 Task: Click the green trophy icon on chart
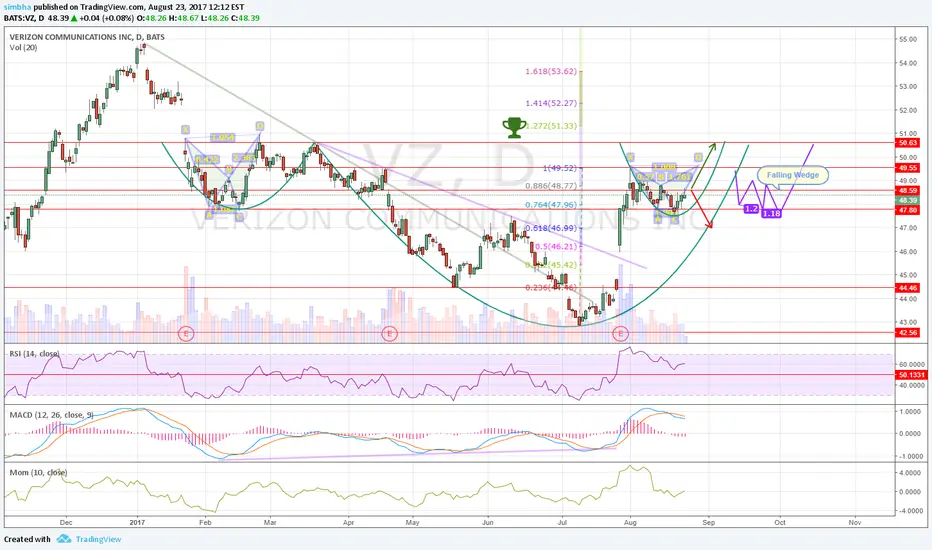(514, 127)
